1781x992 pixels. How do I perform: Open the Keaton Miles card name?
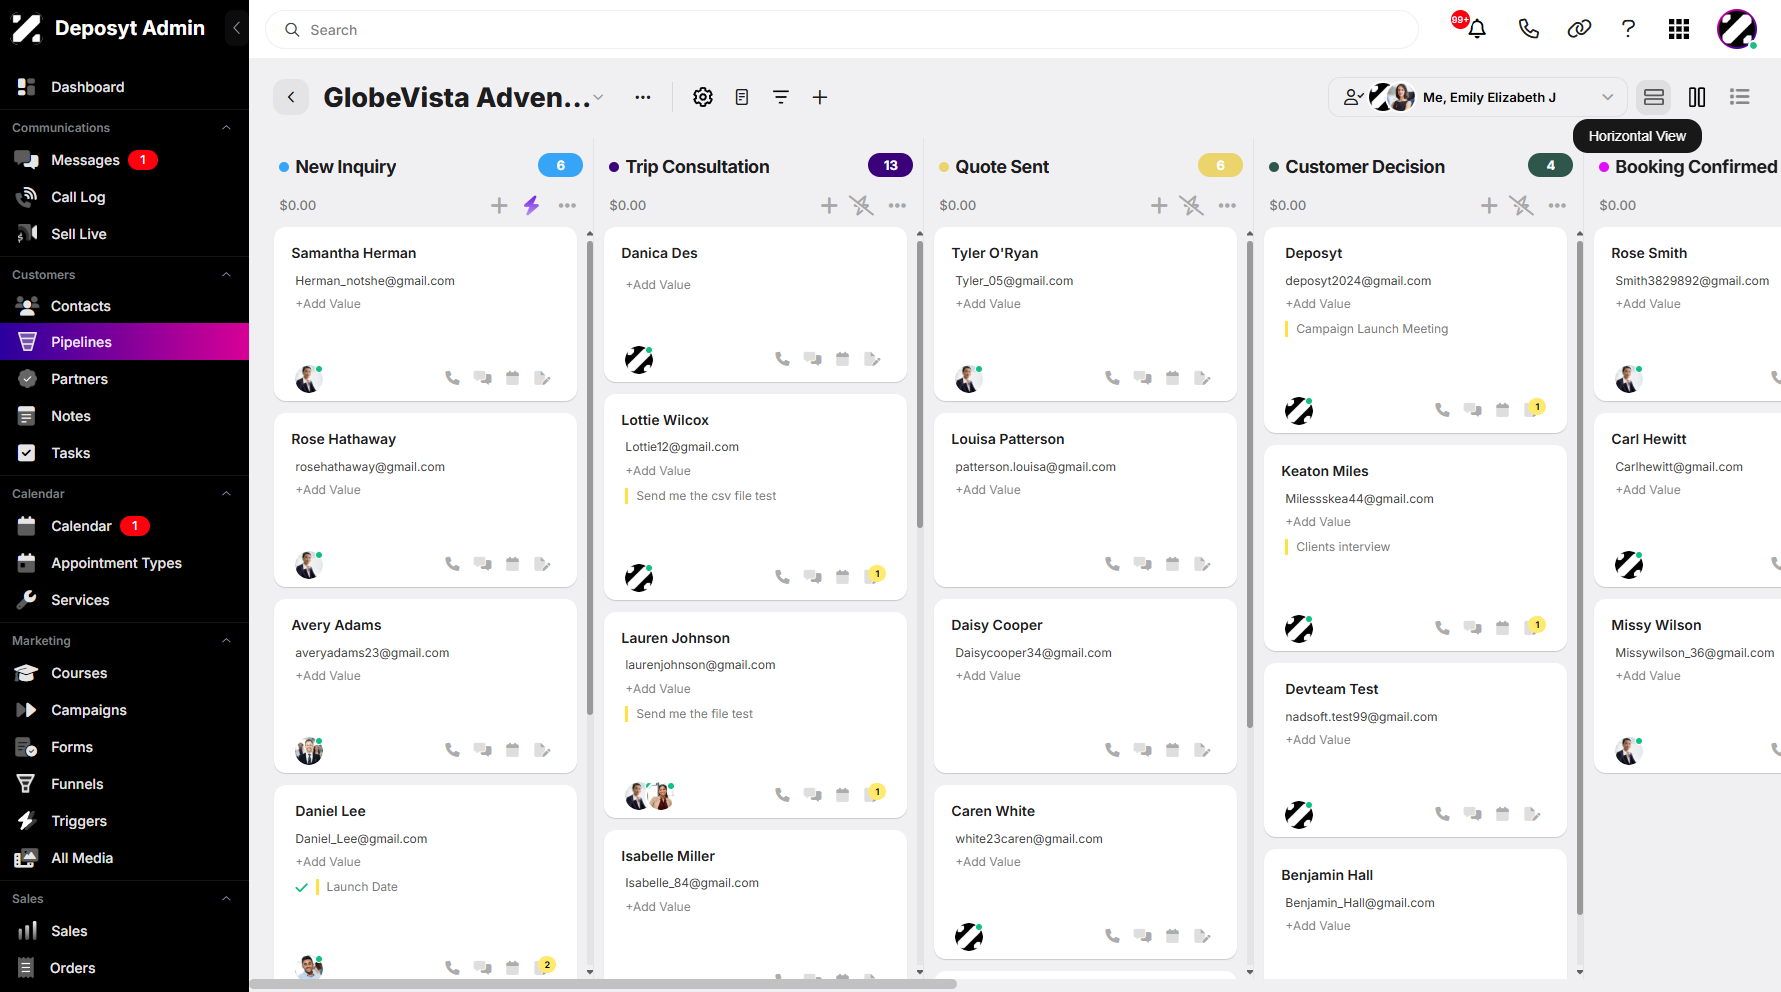click(1325, 471)
